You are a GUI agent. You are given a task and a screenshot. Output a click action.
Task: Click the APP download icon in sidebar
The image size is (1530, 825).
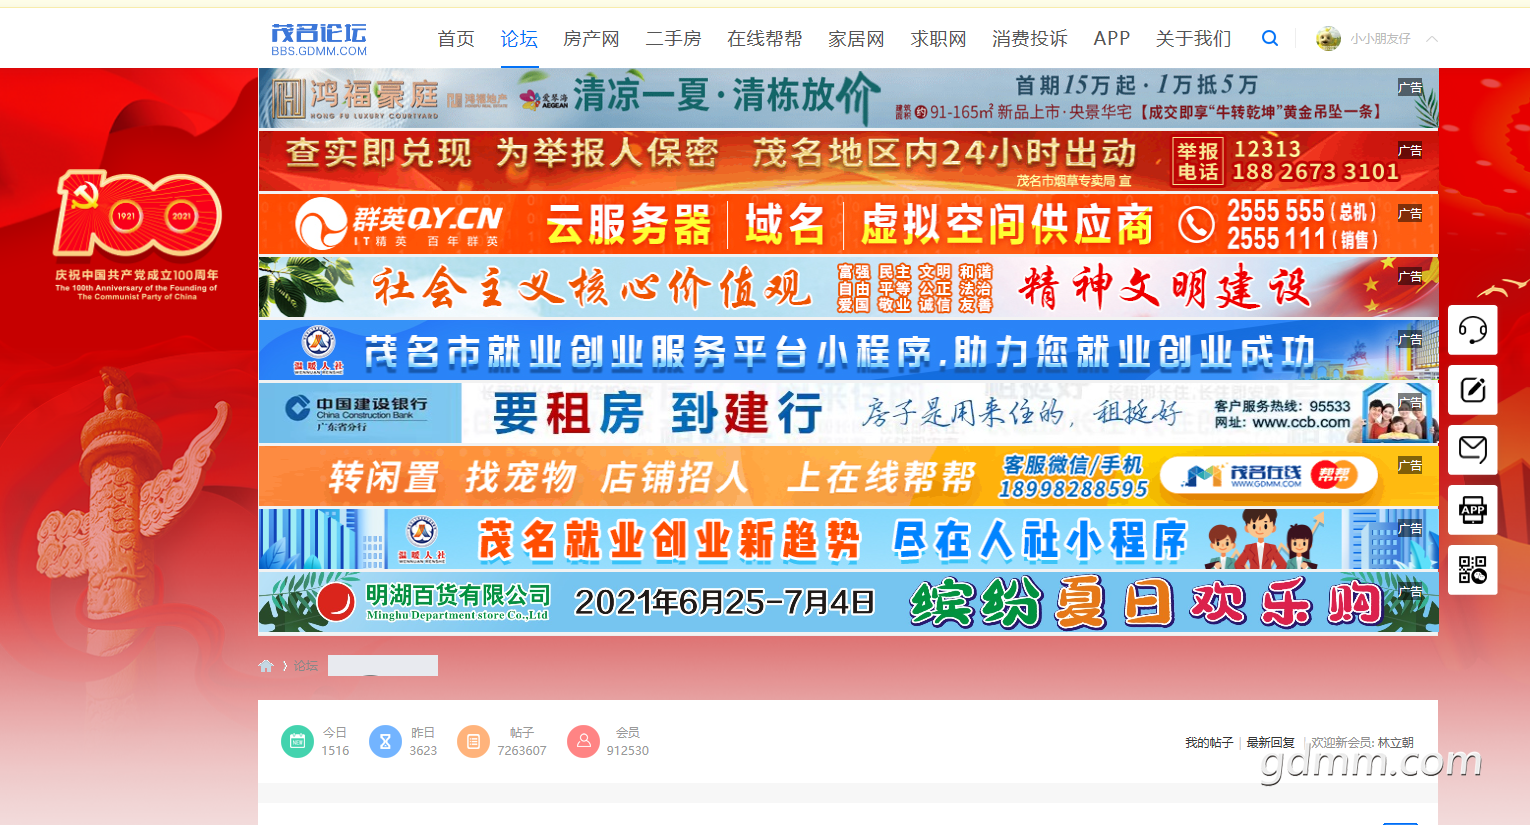[1473, 510]
